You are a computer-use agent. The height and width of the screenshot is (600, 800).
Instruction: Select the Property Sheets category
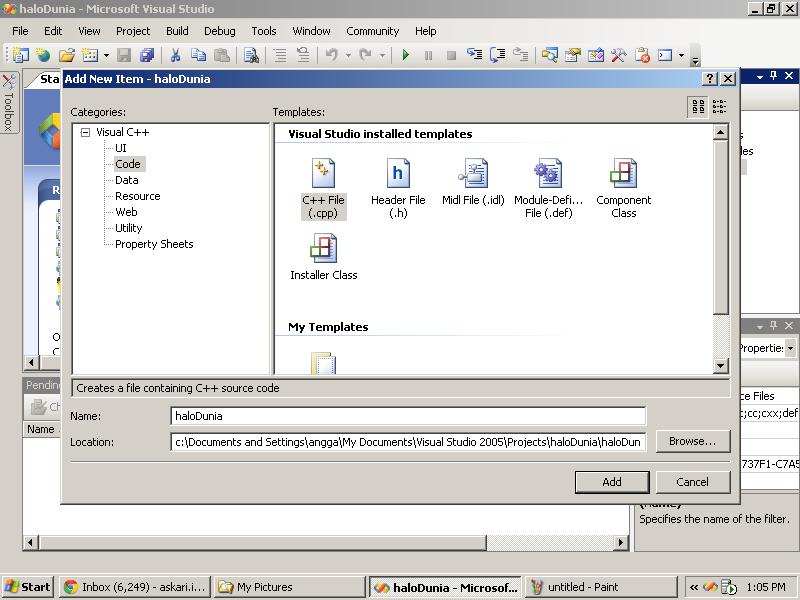[x=154, y=244]
